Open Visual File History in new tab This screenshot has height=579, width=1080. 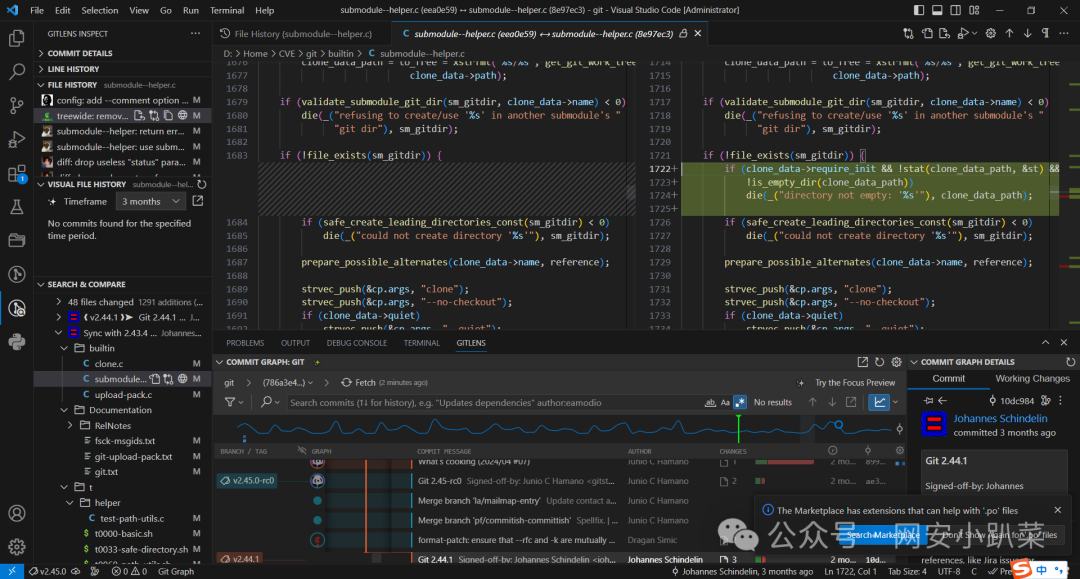coord(198,201)
